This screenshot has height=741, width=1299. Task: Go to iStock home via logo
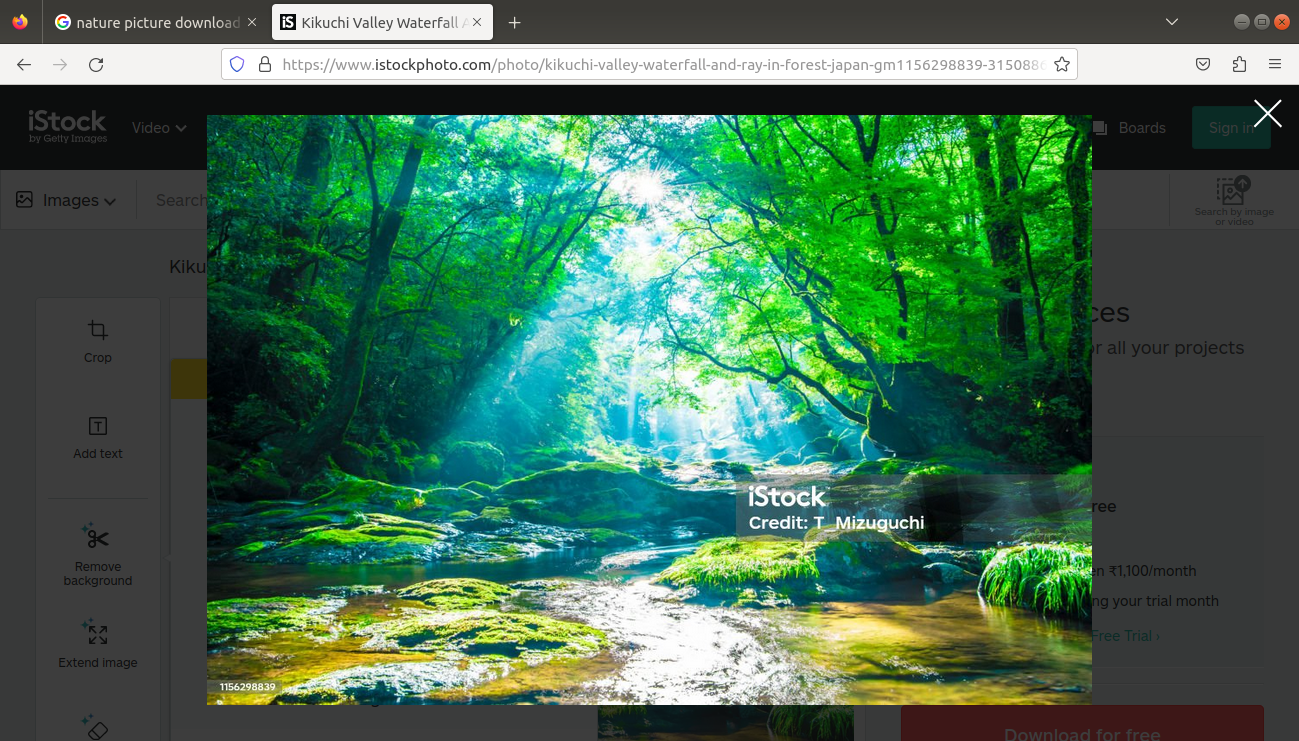coord(67,126)
